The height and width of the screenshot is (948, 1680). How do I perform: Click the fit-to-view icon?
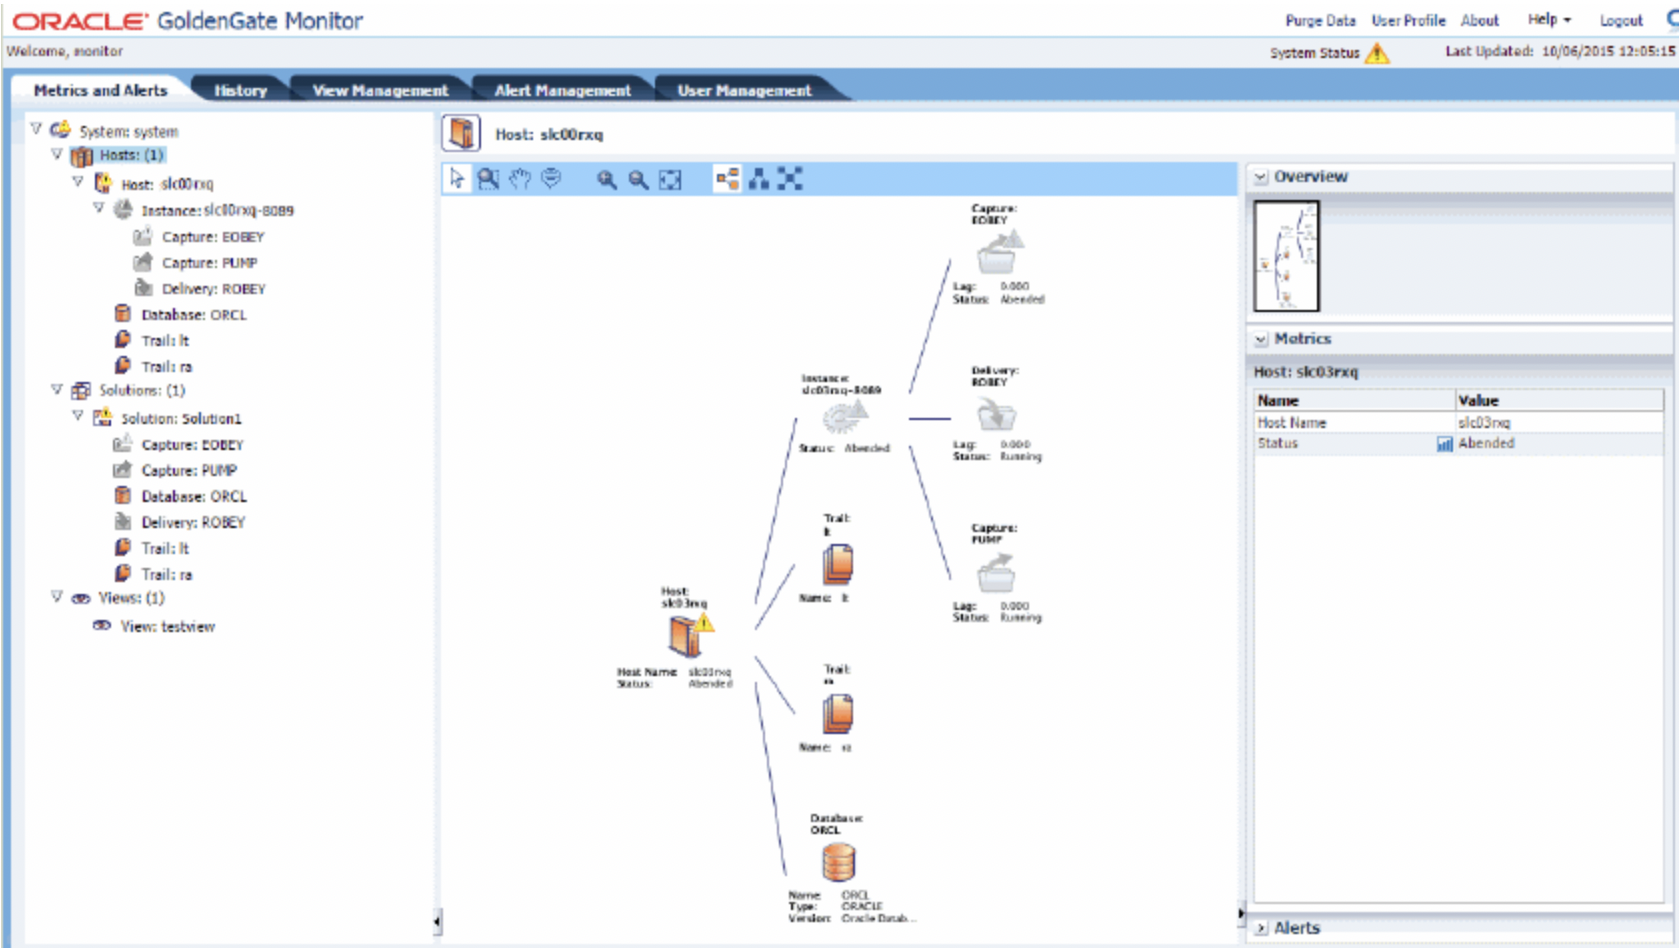pos(668,180)
